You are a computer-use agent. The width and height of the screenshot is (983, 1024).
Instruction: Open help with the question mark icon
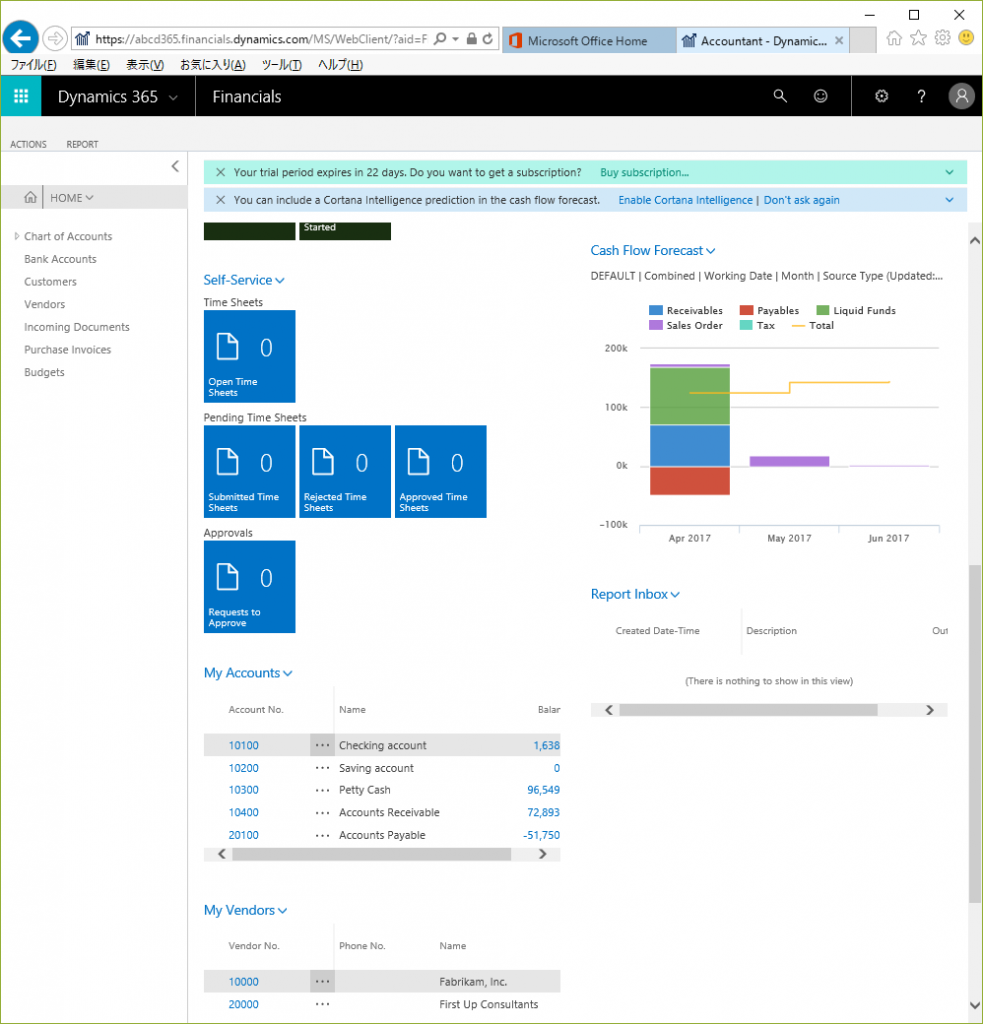coord(922,97)
